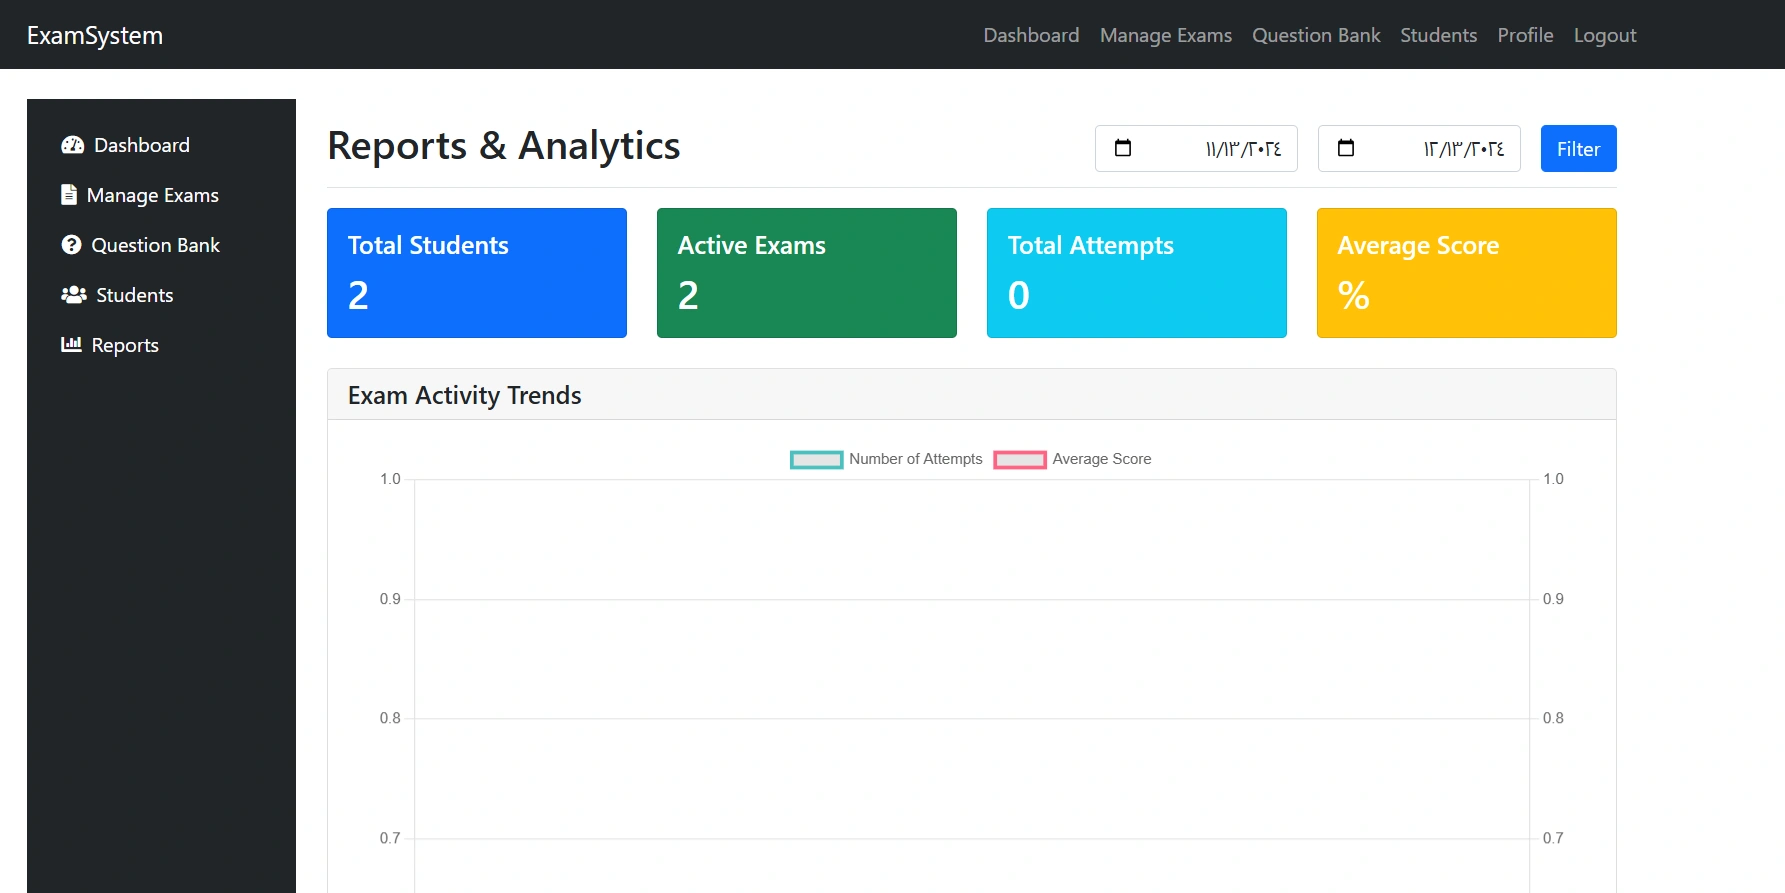Open the start date calendar picker icon

pos(1123,148)
